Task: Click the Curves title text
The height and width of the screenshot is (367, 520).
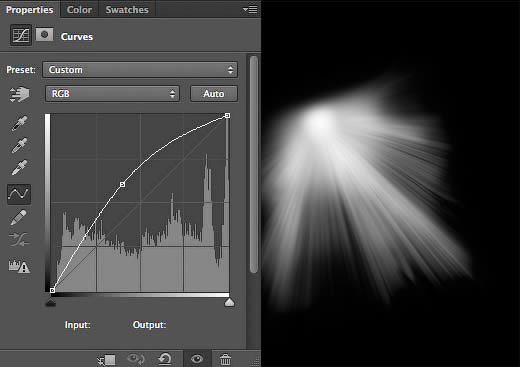Action: pyautogui.click(x=77, y=37)
